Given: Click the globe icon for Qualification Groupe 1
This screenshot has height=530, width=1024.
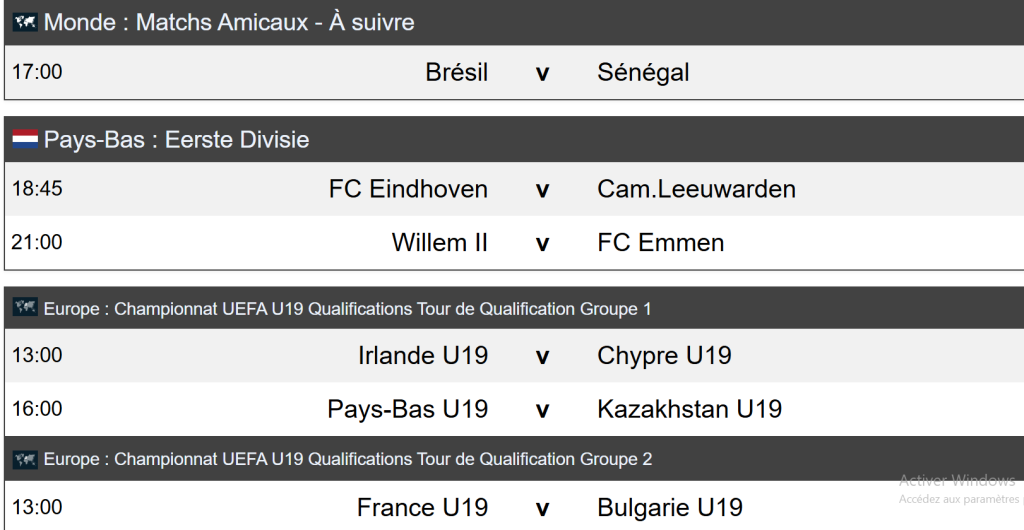Looking at the screenshot, I should coord(25,308).
